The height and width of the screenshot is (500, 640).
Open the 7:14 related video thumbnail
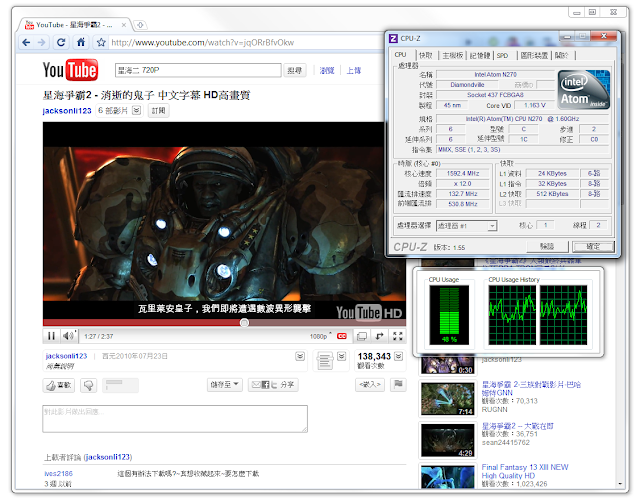[447, 398]
